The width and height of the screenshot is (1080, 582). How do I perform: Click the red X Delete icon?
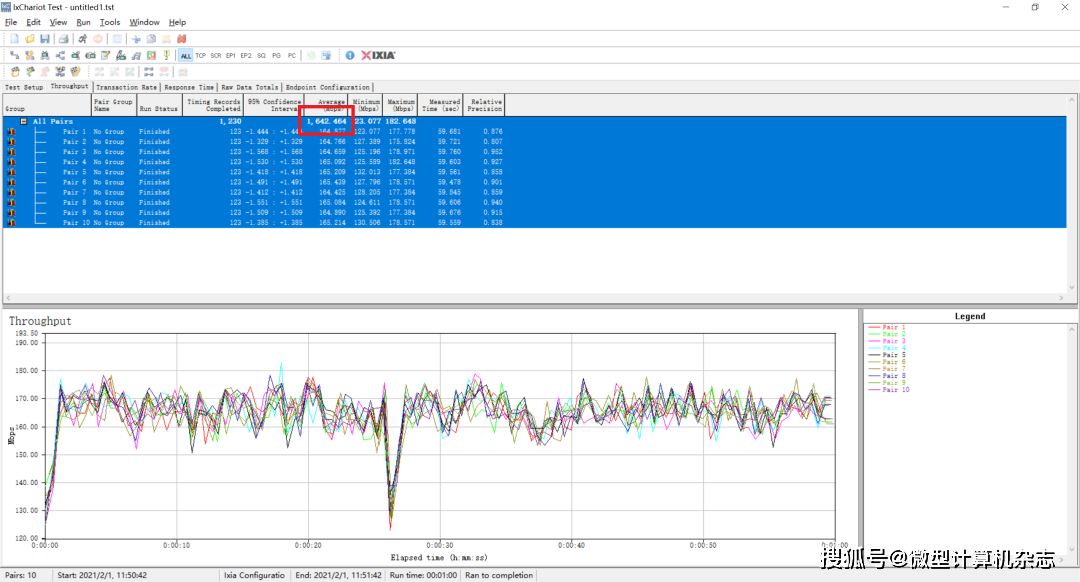click(x=182, y=39)
